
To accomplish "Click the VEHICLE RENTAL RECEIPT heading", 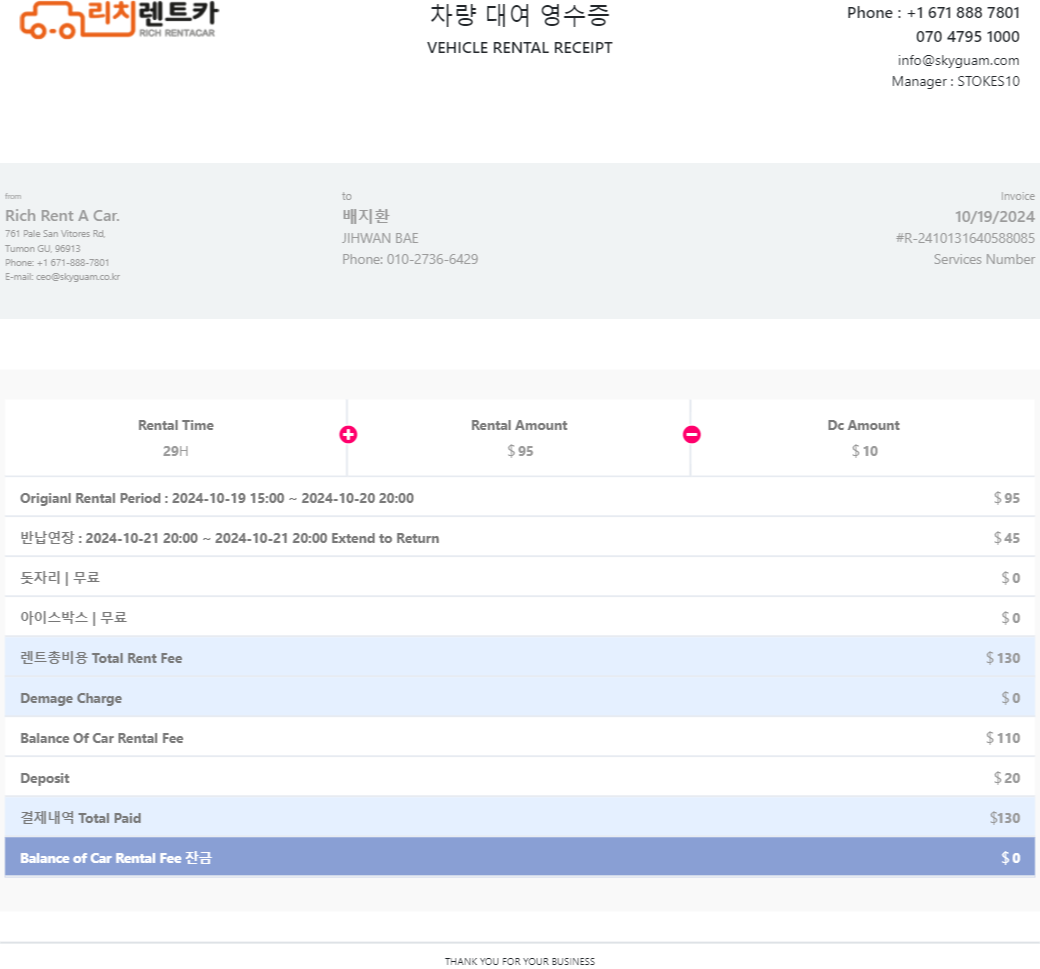I will click(x=519, y=48).
